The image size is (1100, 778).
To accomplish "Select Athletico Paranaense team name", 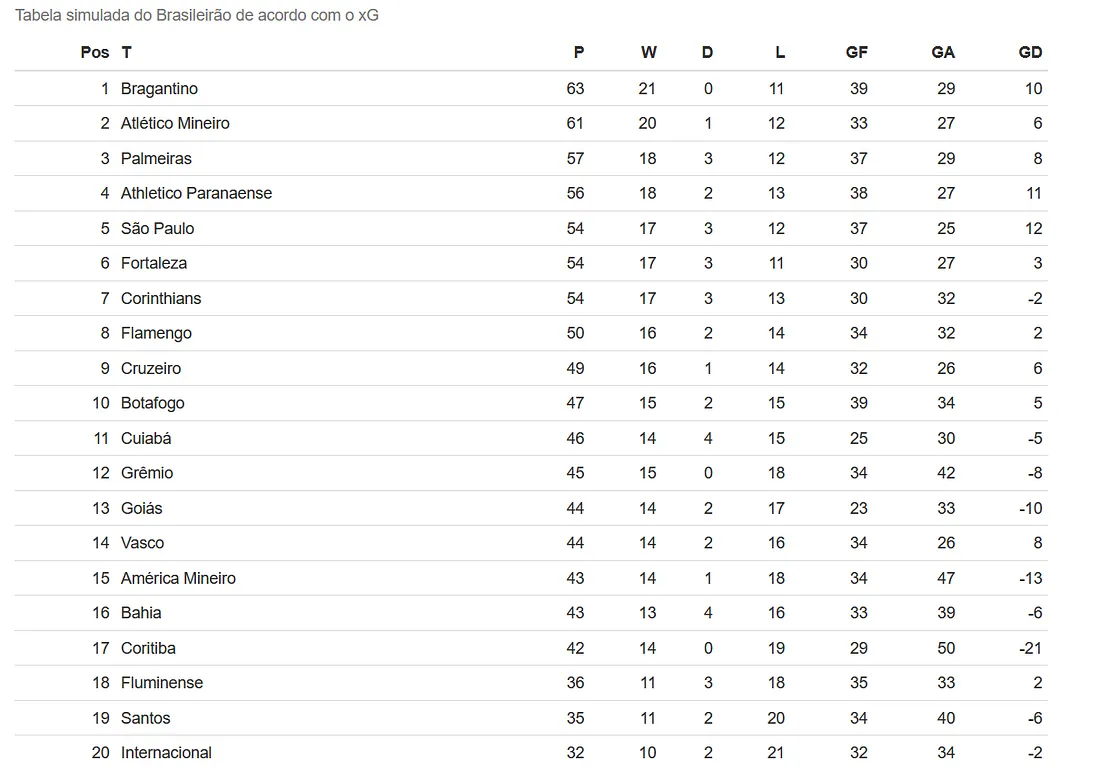I will 196,193.
